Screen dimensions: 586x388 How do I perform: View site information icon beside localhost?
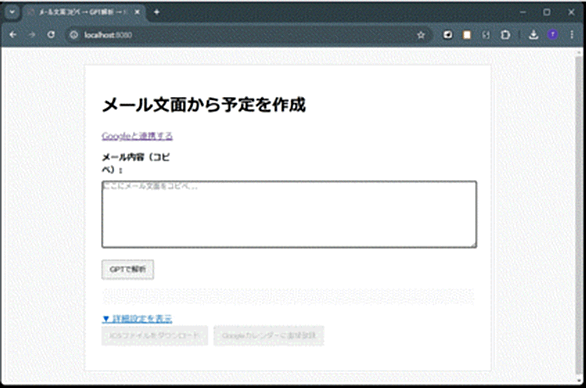click(x=74, y=35)
